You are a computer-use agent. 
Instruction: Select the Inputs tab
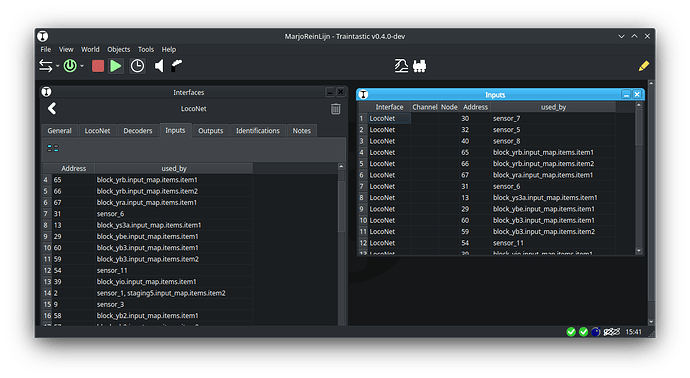tap(175, 130)
